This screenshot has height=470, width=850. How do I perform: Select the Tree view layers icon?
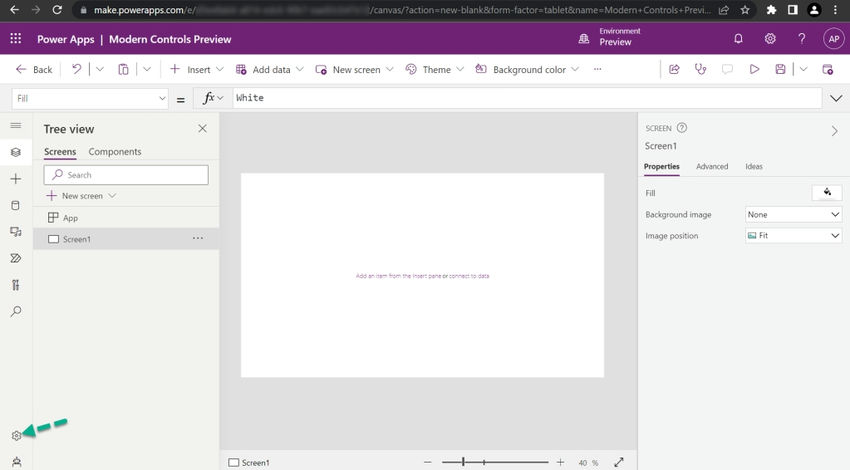click(16, 152)
